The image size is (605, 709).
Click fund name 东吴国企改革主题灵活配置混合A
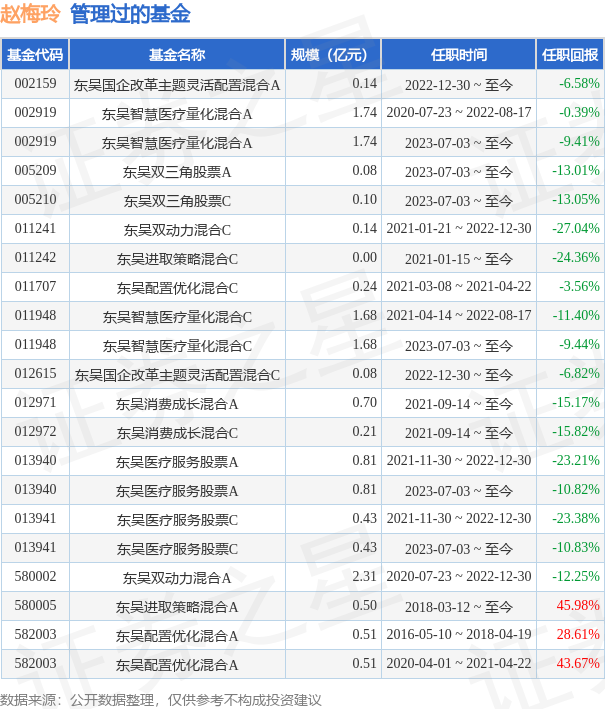click(x=177, y=85)
